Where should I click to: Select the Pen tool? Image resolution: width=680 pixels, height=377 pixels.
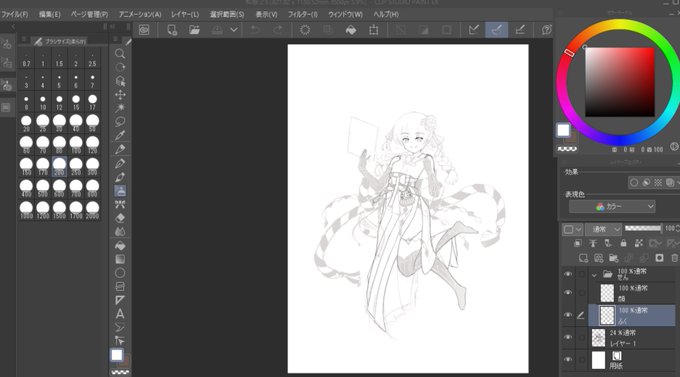pos(120,149)
